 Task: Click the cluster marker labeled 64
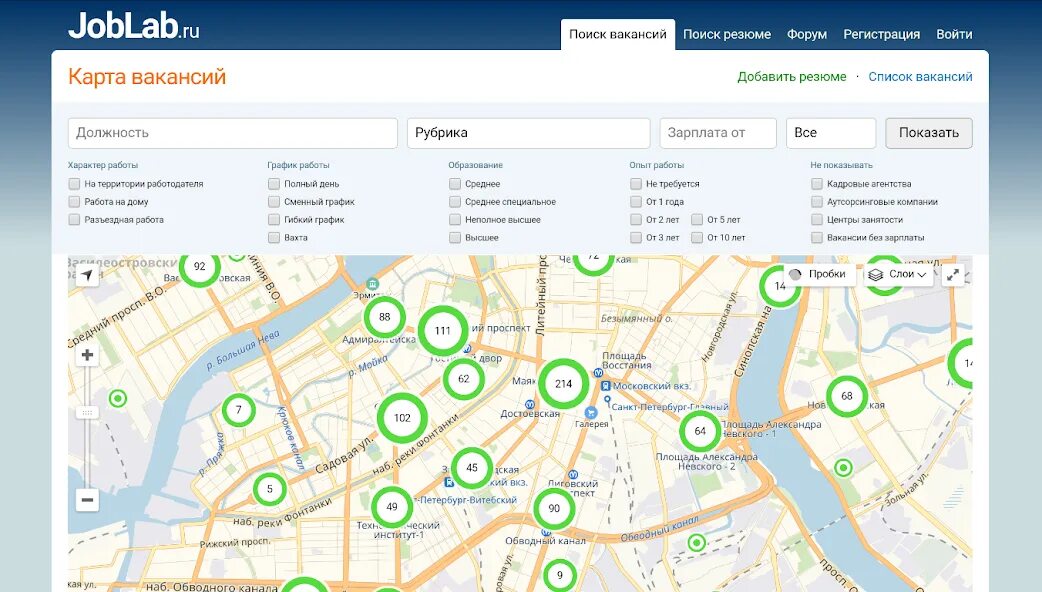700,431
